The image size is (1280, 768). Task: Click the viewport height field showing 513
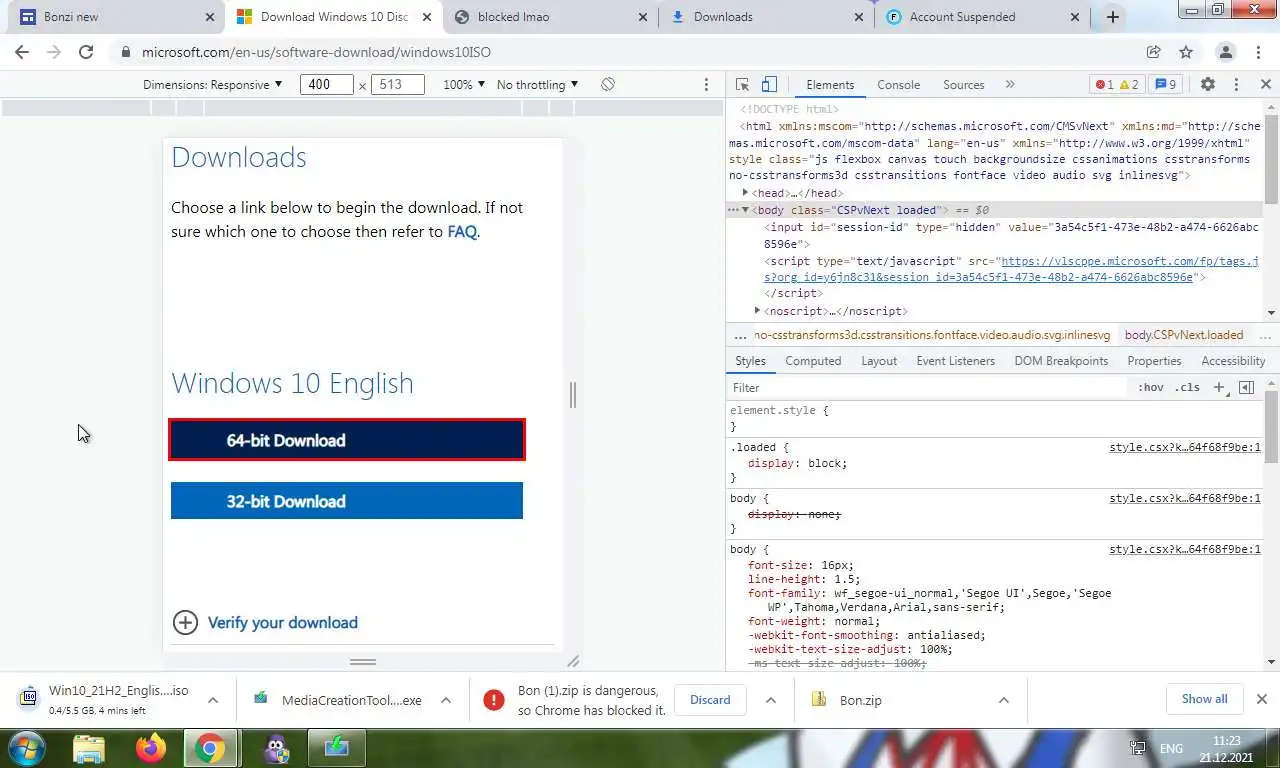click(397, 85)
